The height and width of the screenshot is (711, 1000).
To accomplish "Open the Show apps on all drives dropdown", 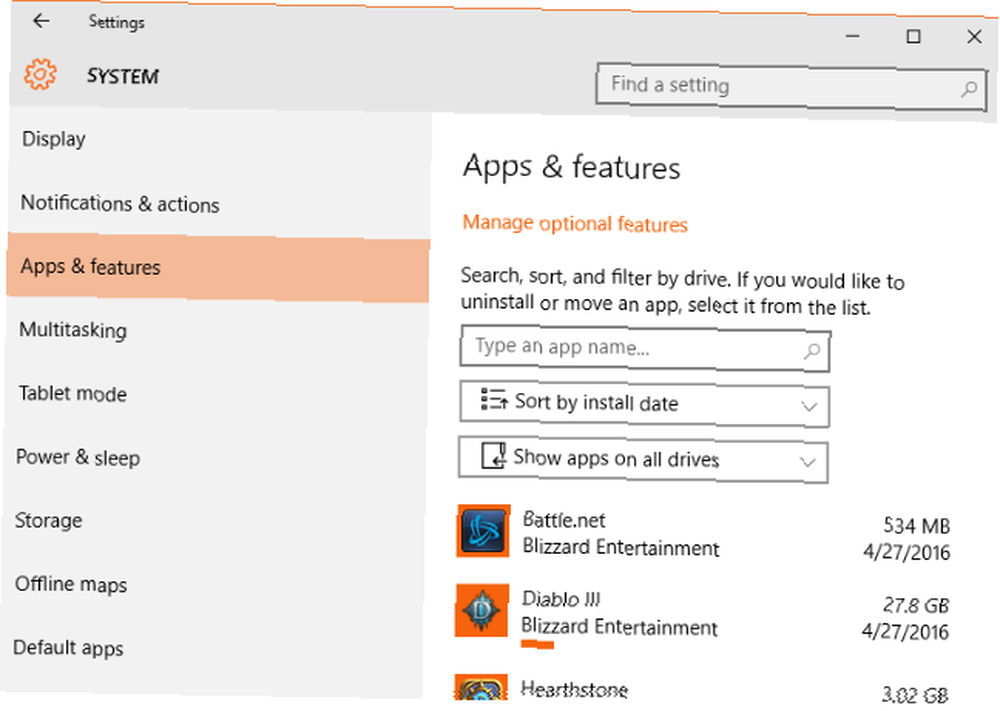I will pyautogui.click(x=643, y=460).
